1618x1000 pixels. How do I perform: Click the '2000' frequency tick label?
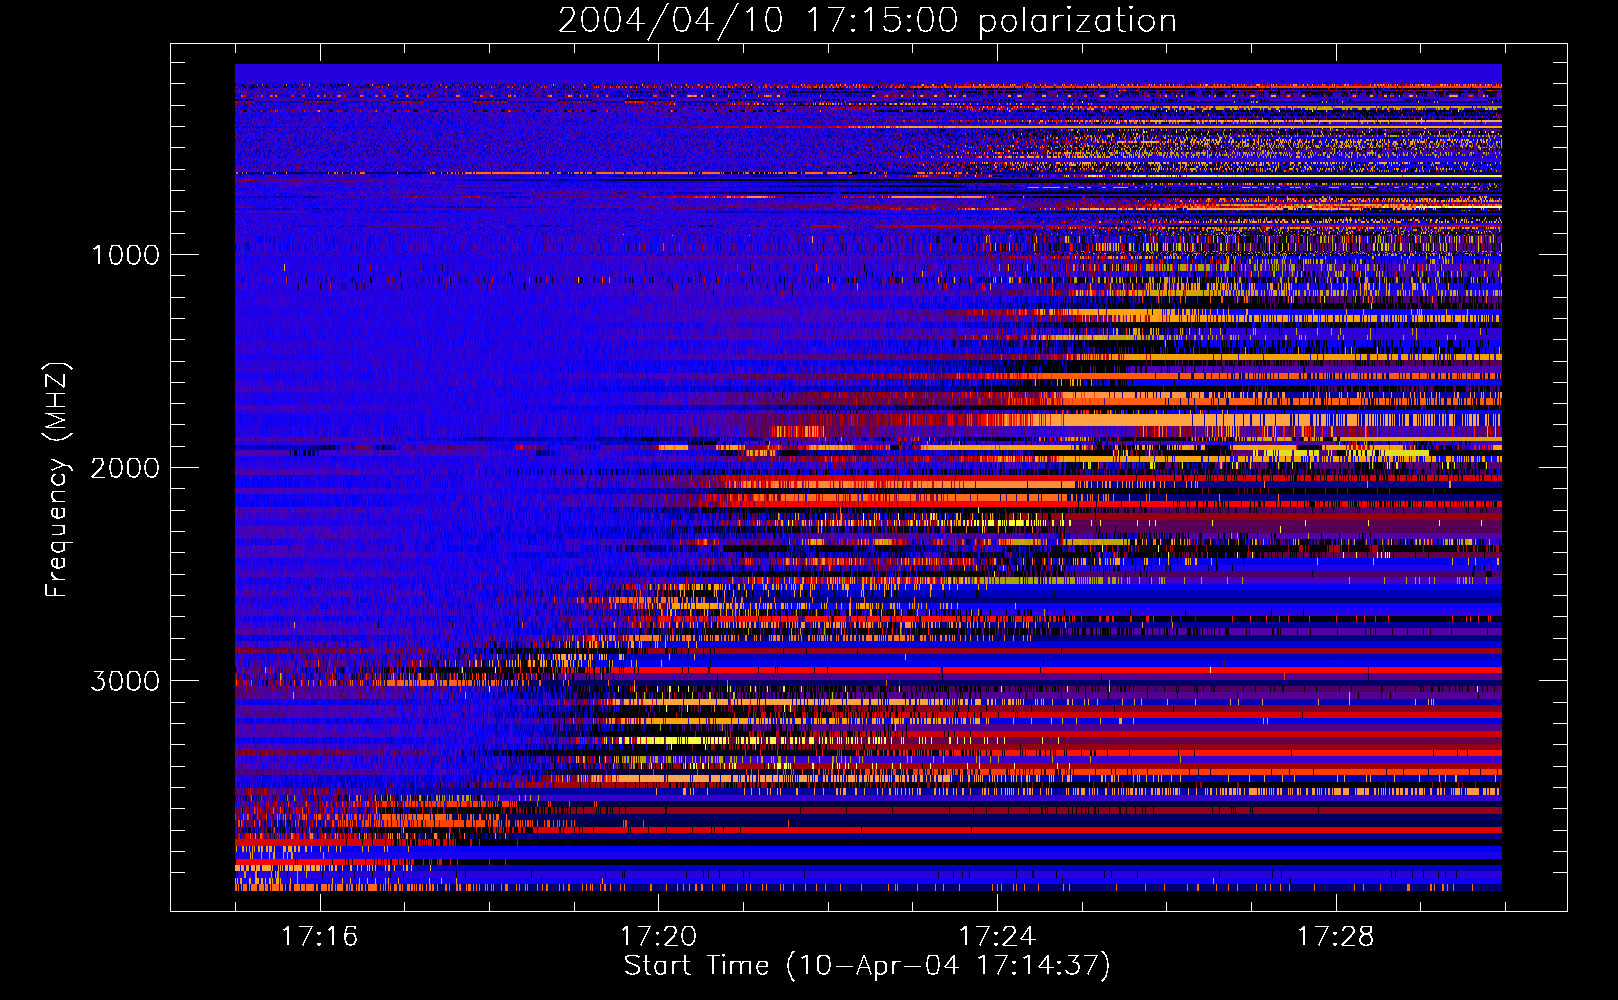point(125,468)
